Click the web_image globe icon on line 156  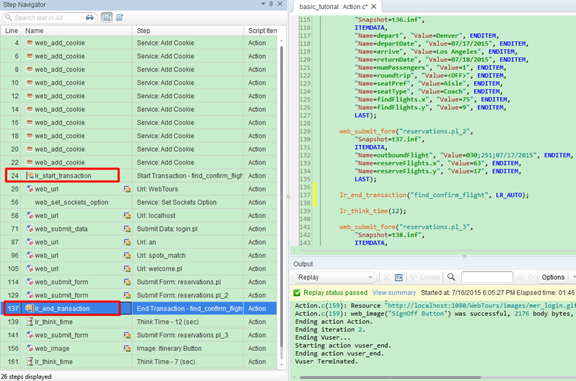point(30,348)
